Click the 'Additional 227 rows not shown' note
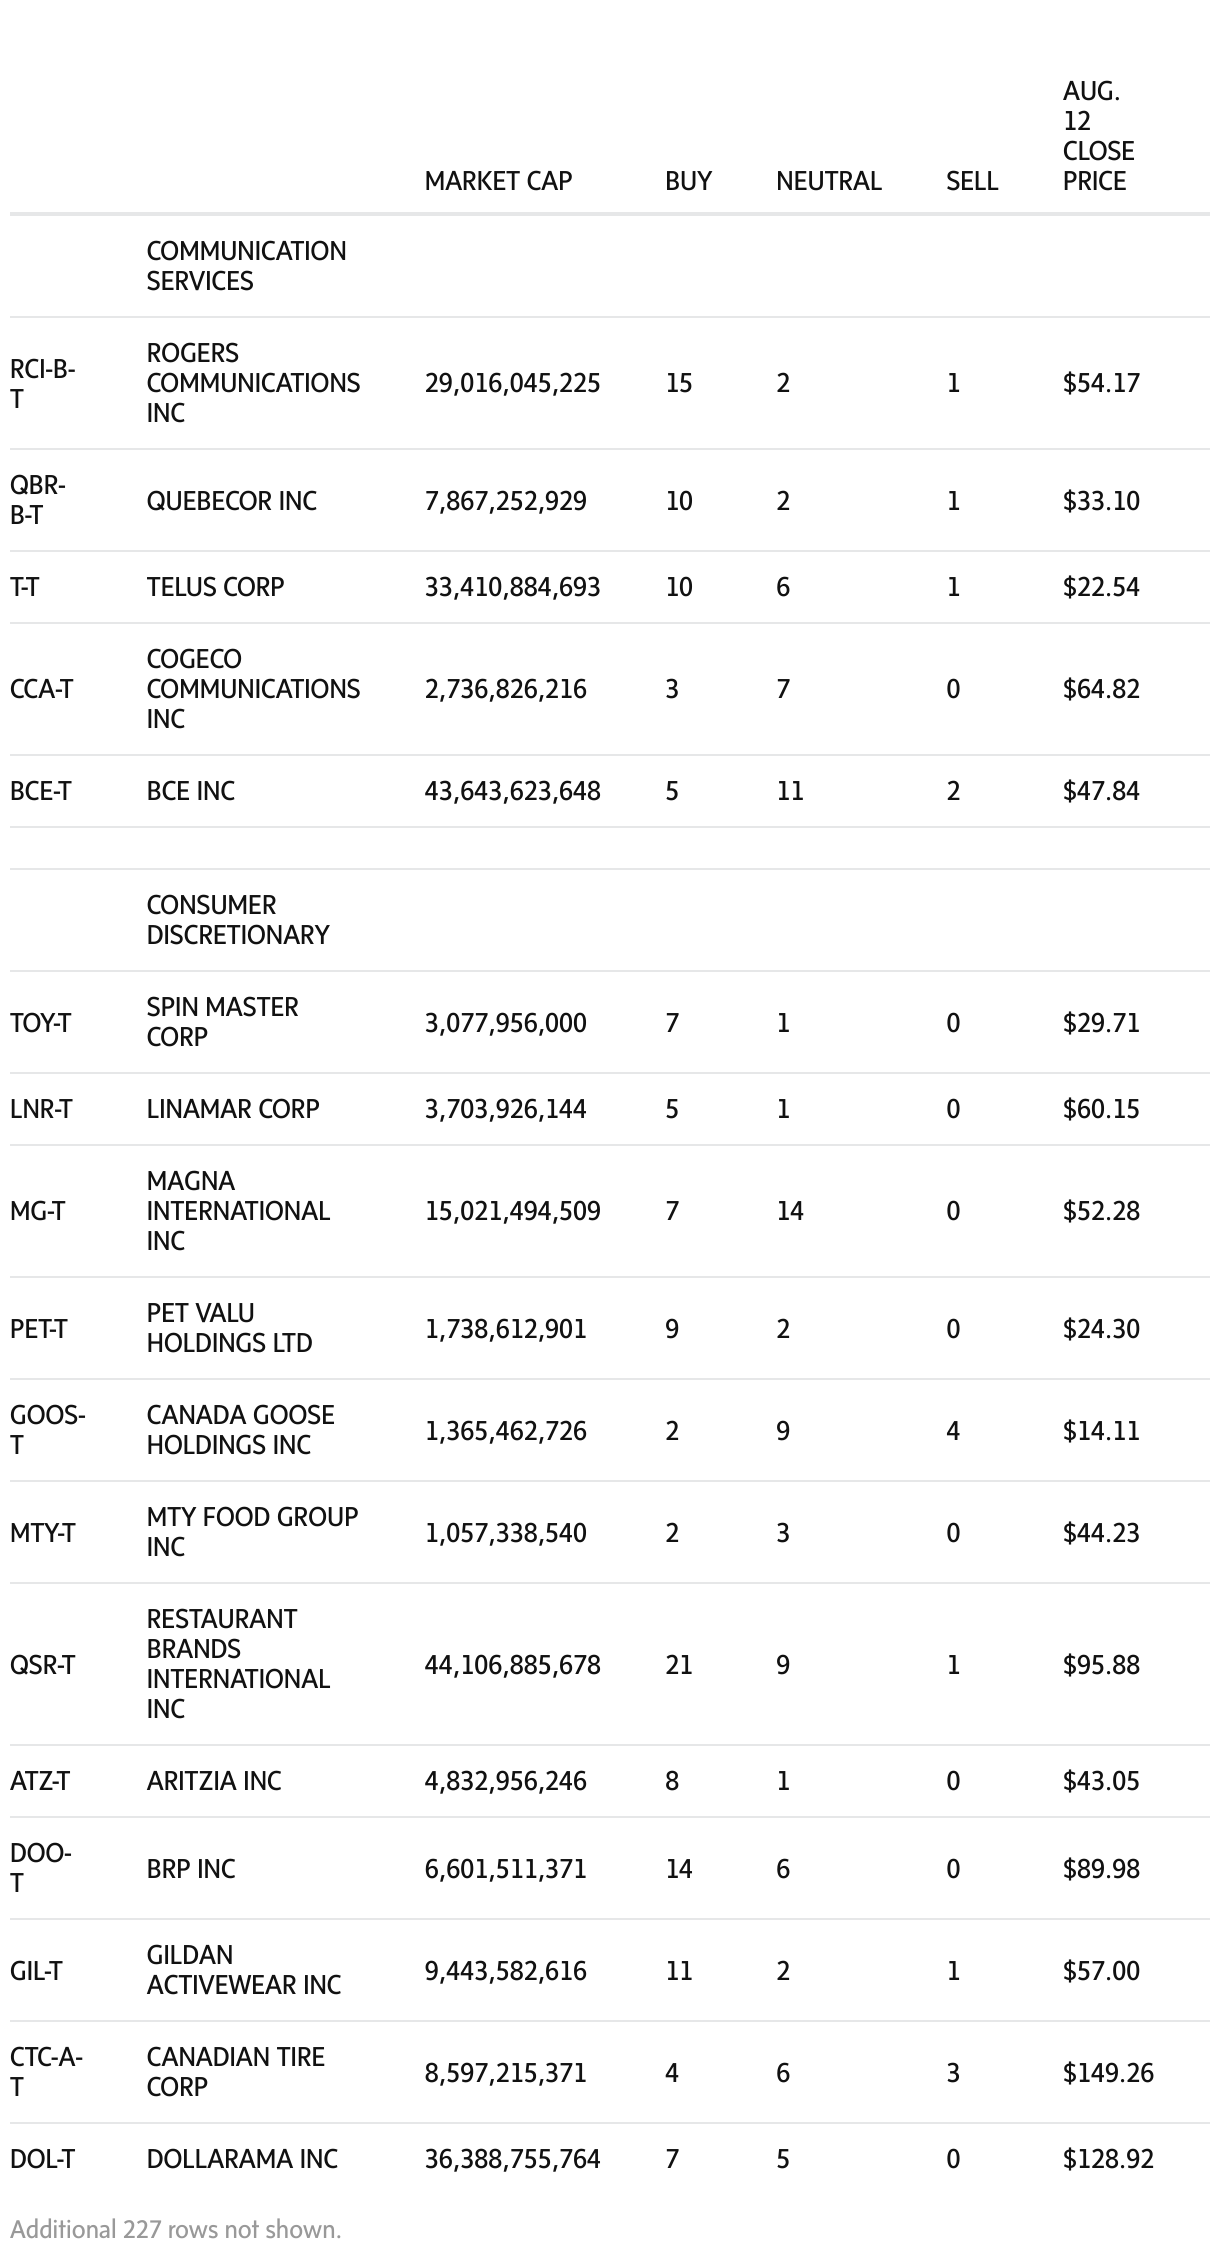This screenshot has width=1220, height=2254. (x=176, y=2229)
